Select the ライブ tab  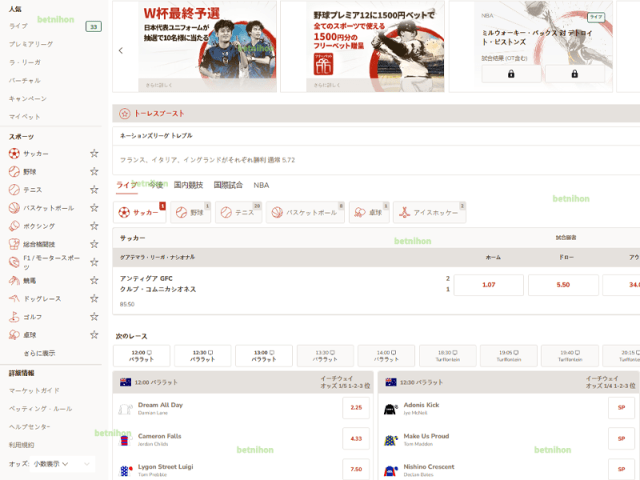coord(127,185)
